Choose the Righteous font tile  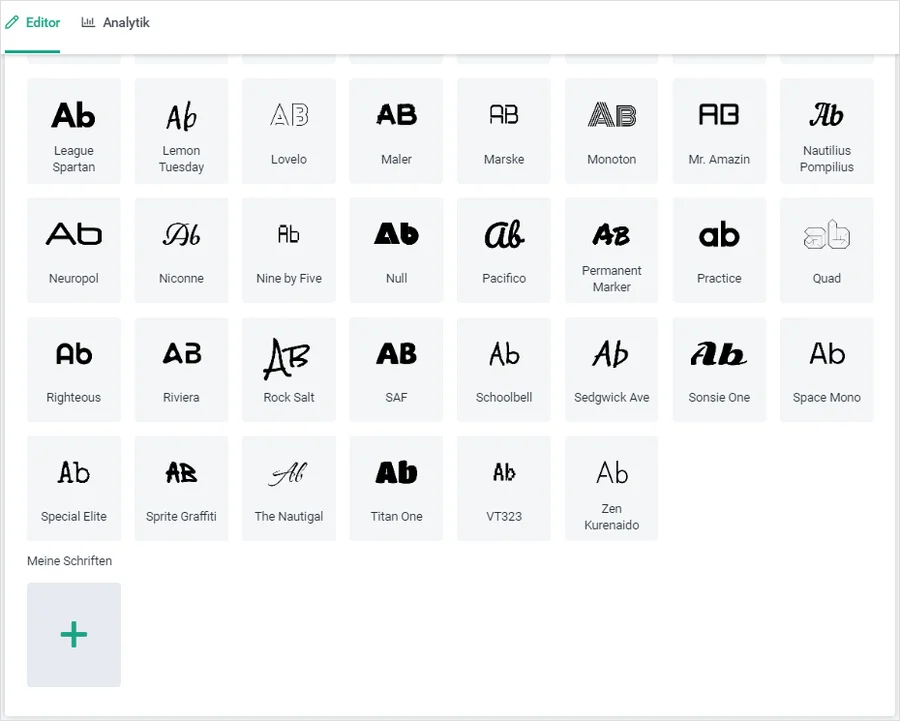pyautogui.click(x=74, y=369)
